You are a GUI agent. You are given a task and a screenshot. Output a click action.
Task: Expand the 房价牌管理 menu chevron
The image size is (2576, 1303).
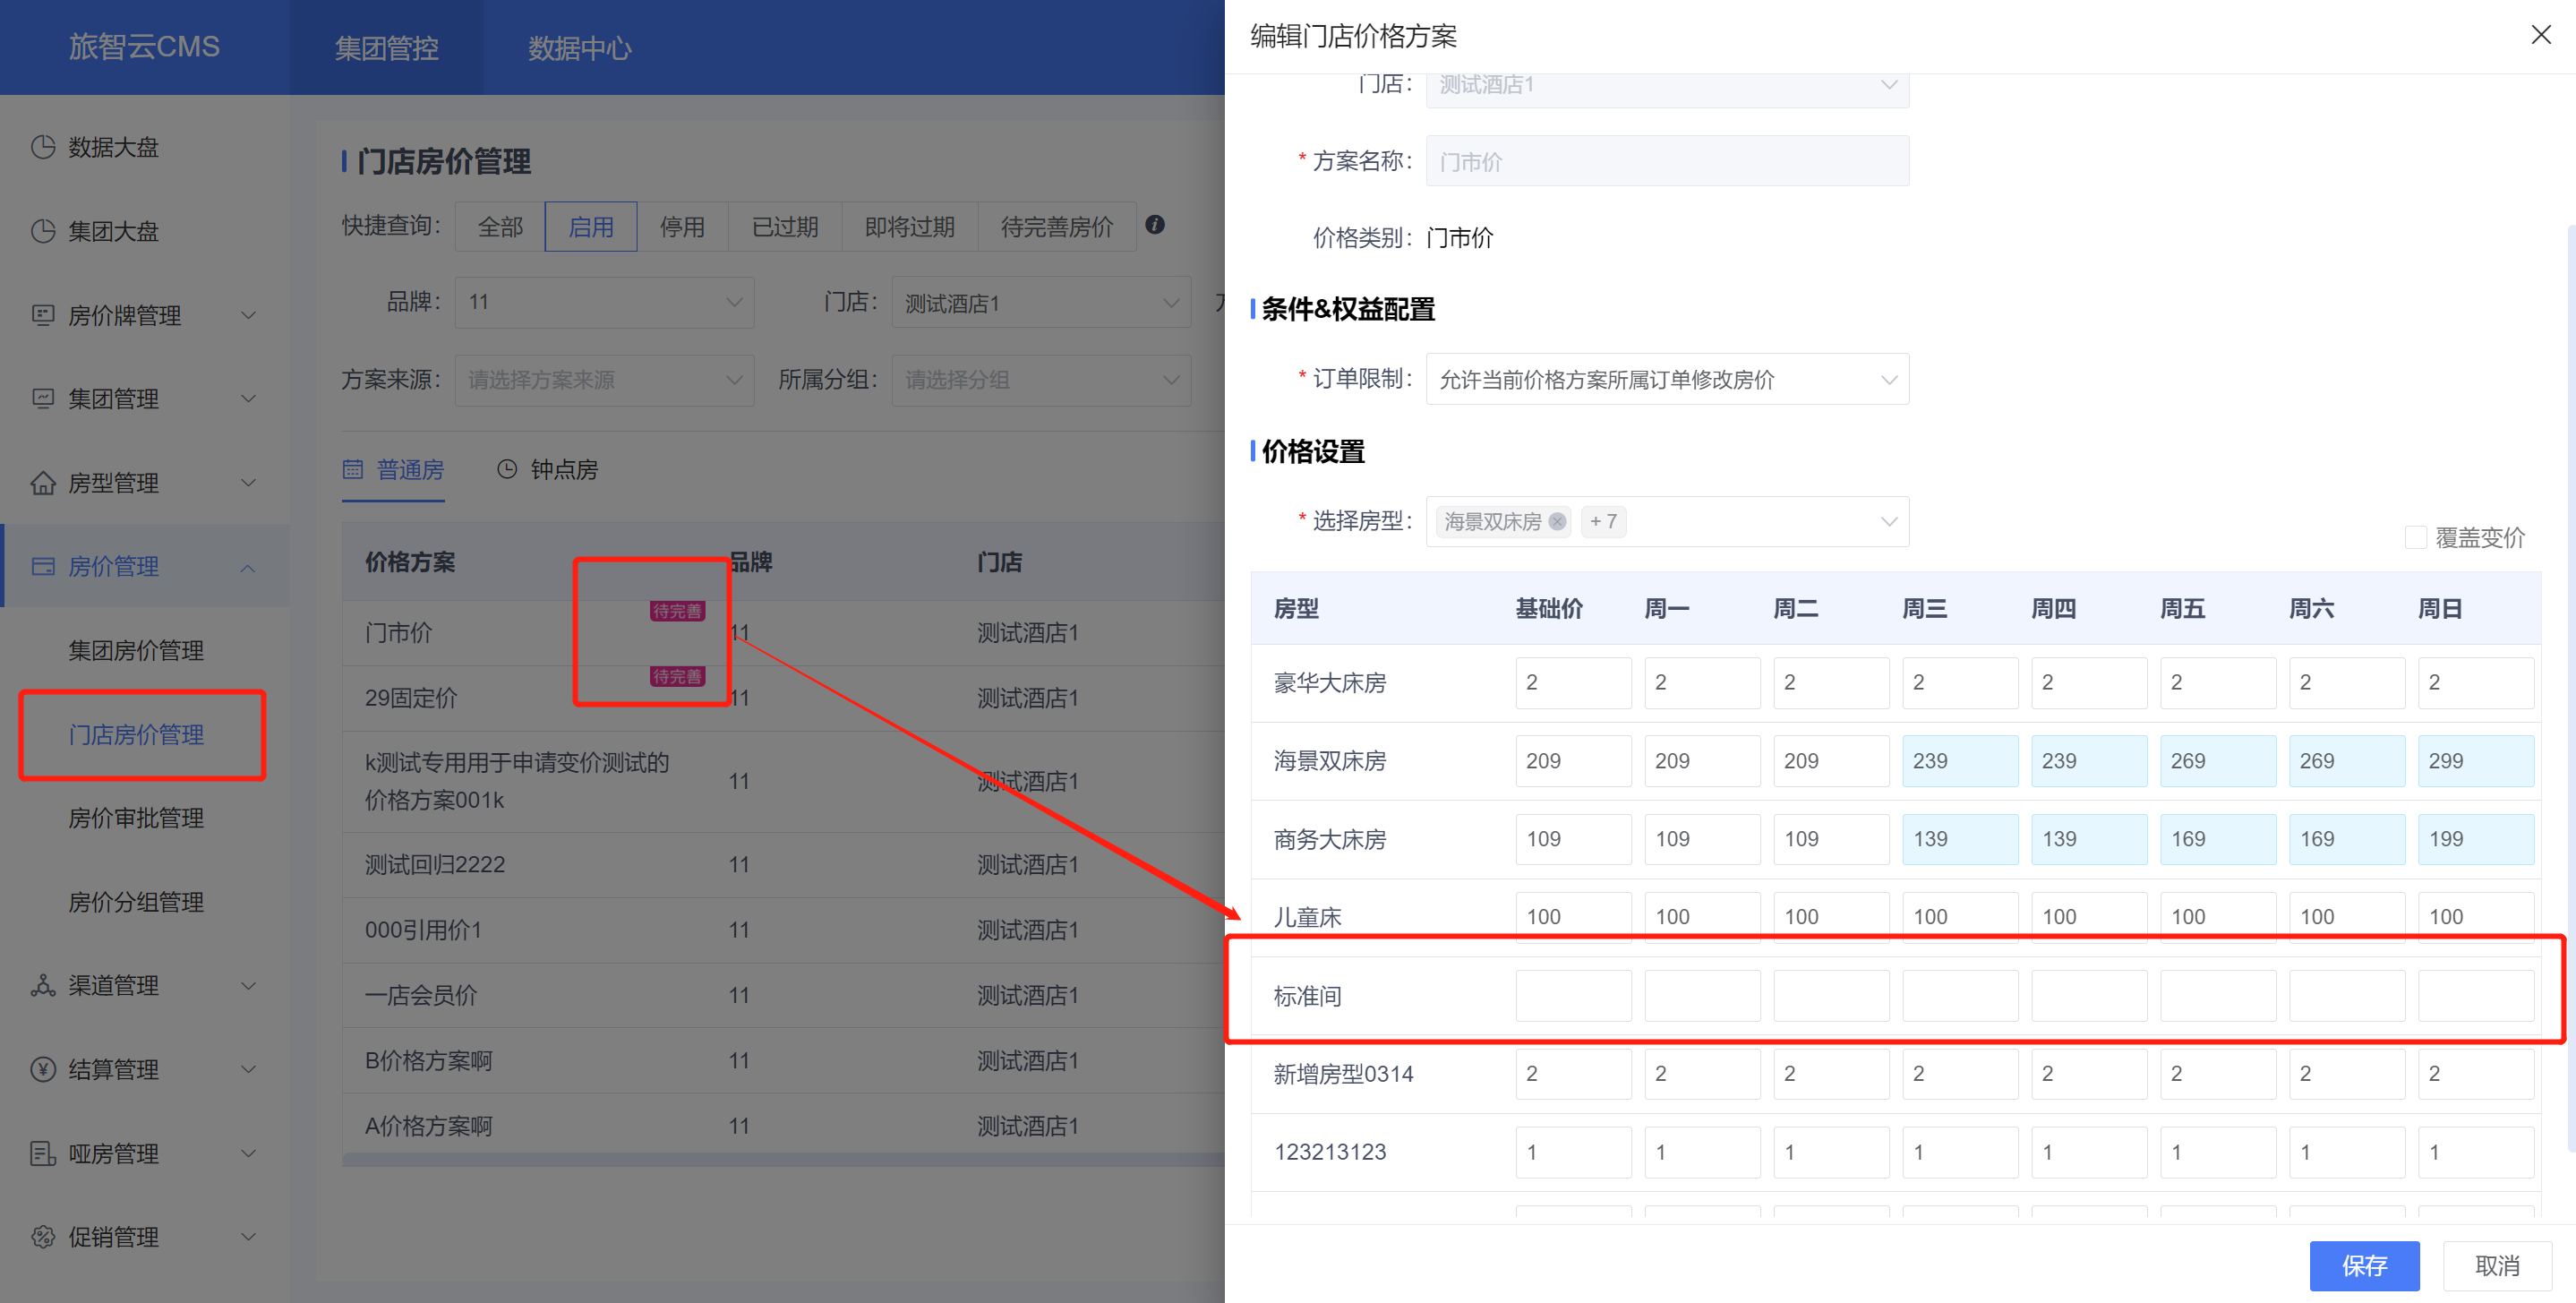tap(249, 315)
